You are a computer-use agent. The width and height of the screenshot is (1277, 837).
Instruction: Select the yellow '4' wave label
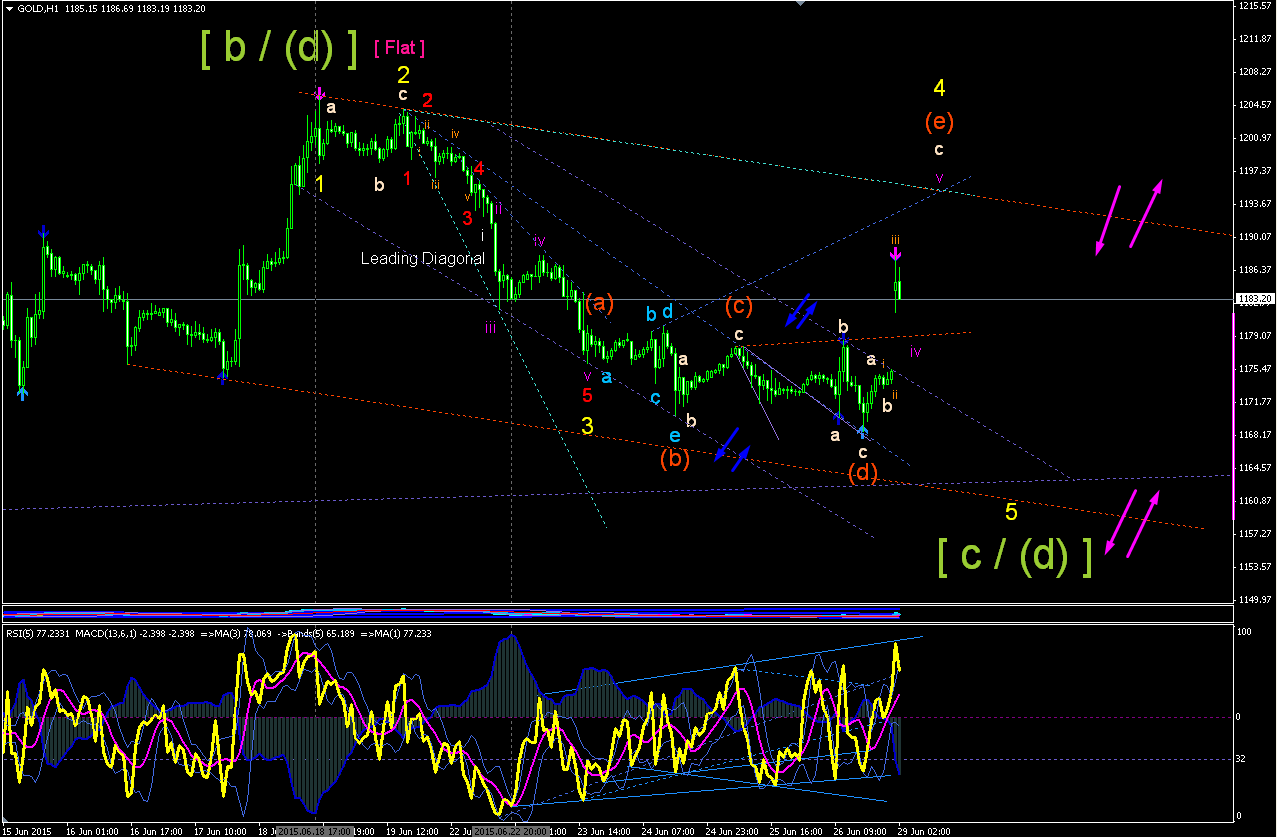pyautogui.click(x=939, y=88)
